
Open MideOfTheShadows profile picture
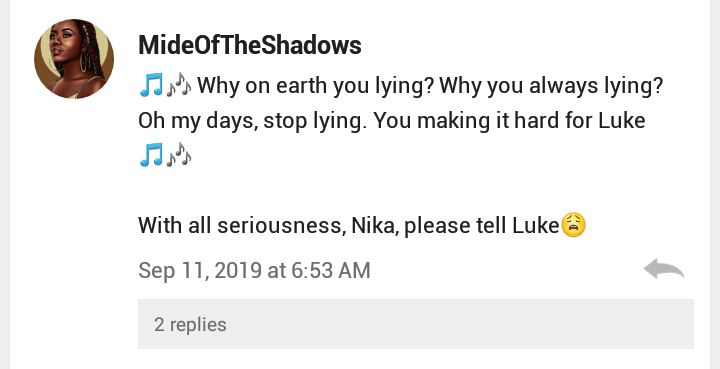pos(74,59)
